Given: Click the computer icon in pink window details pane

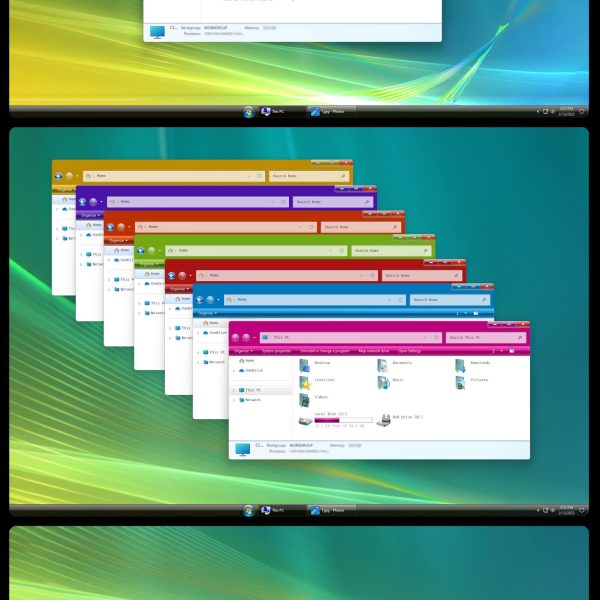Looking at the screenshot, I should (243, 450).
